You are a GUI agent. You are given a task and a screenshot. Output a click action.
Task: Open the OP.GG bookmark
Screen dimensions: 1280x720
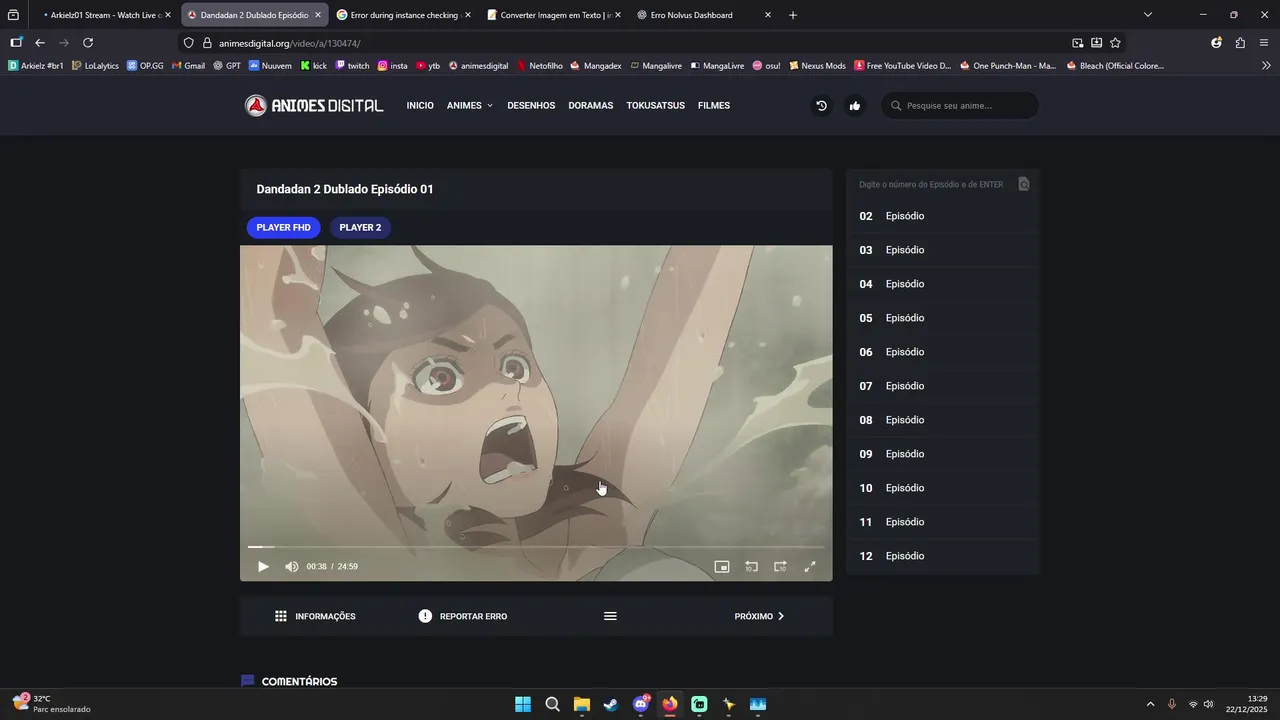[145, 66]
